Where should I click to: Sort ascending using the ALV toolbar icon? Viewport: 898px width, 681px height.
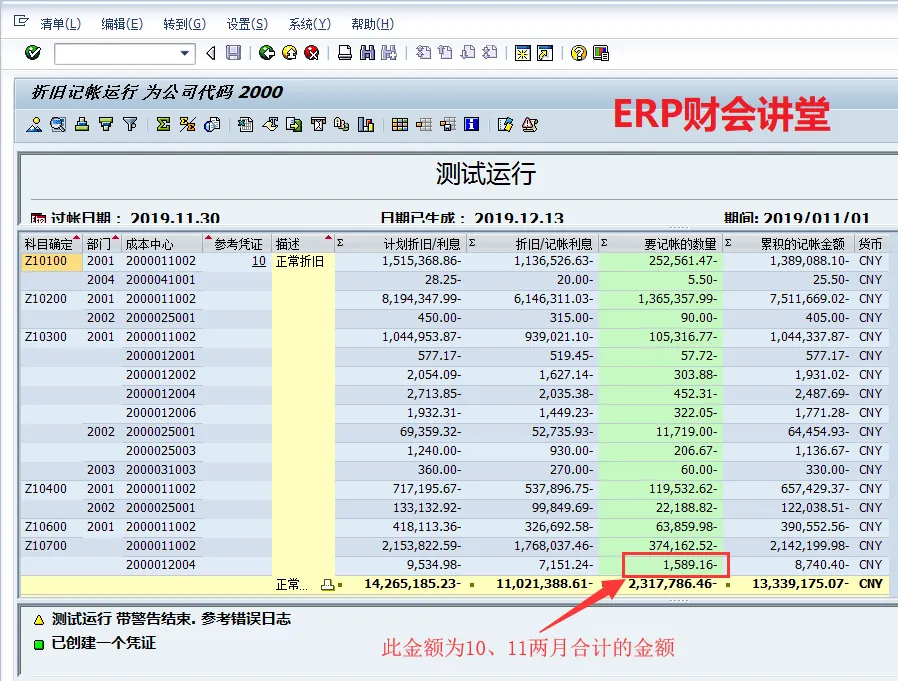tap(82, 124)
